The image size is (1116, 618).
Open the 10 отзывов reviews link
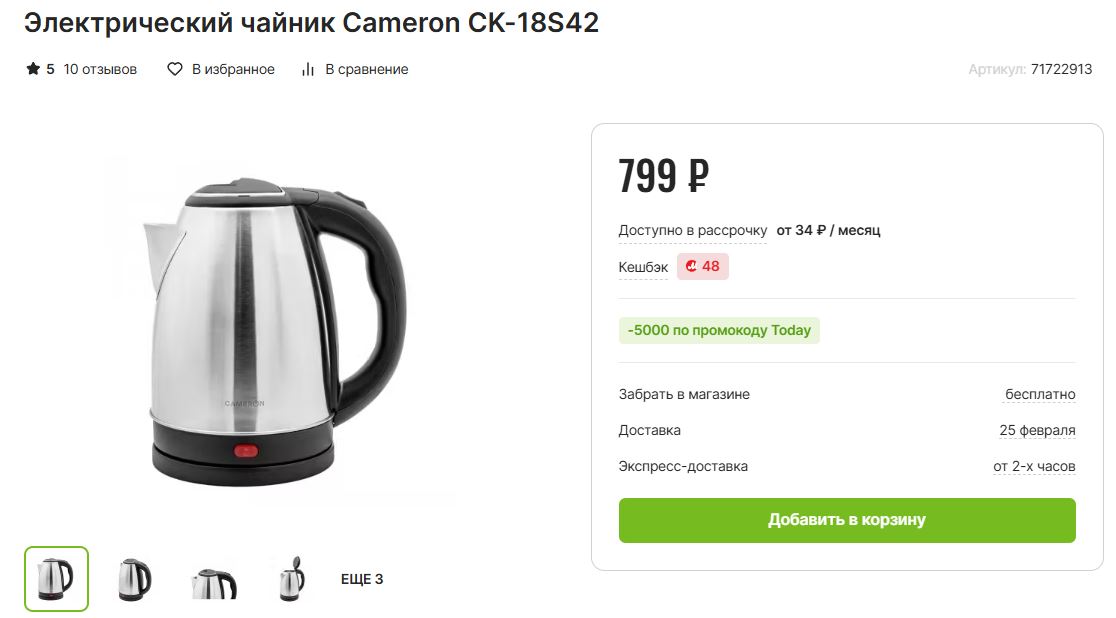[x=100, y=69]
